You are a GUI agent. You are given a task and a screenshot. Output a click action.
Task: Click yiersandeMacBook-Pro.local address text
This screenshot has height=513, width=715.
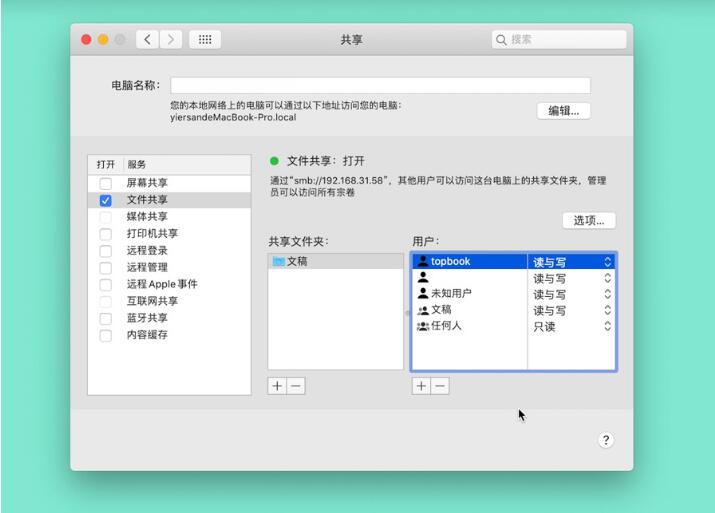[233, 117]
